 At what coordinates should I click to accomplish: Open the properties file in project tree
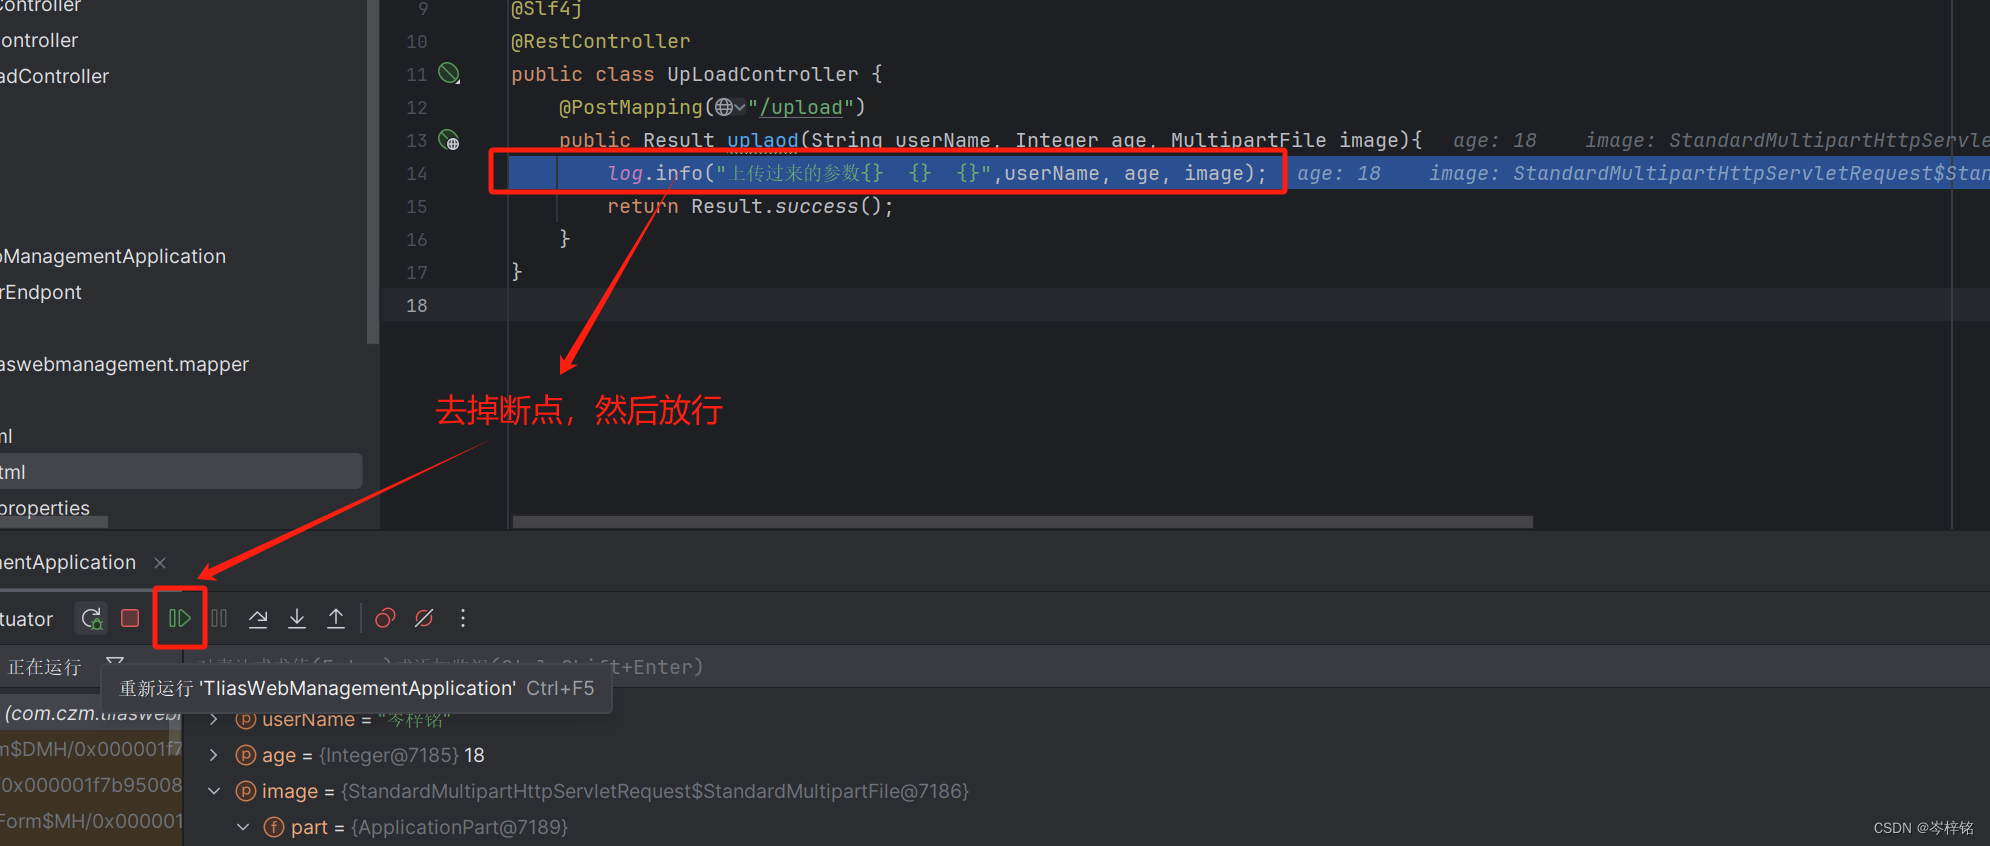tap(45, 508)
